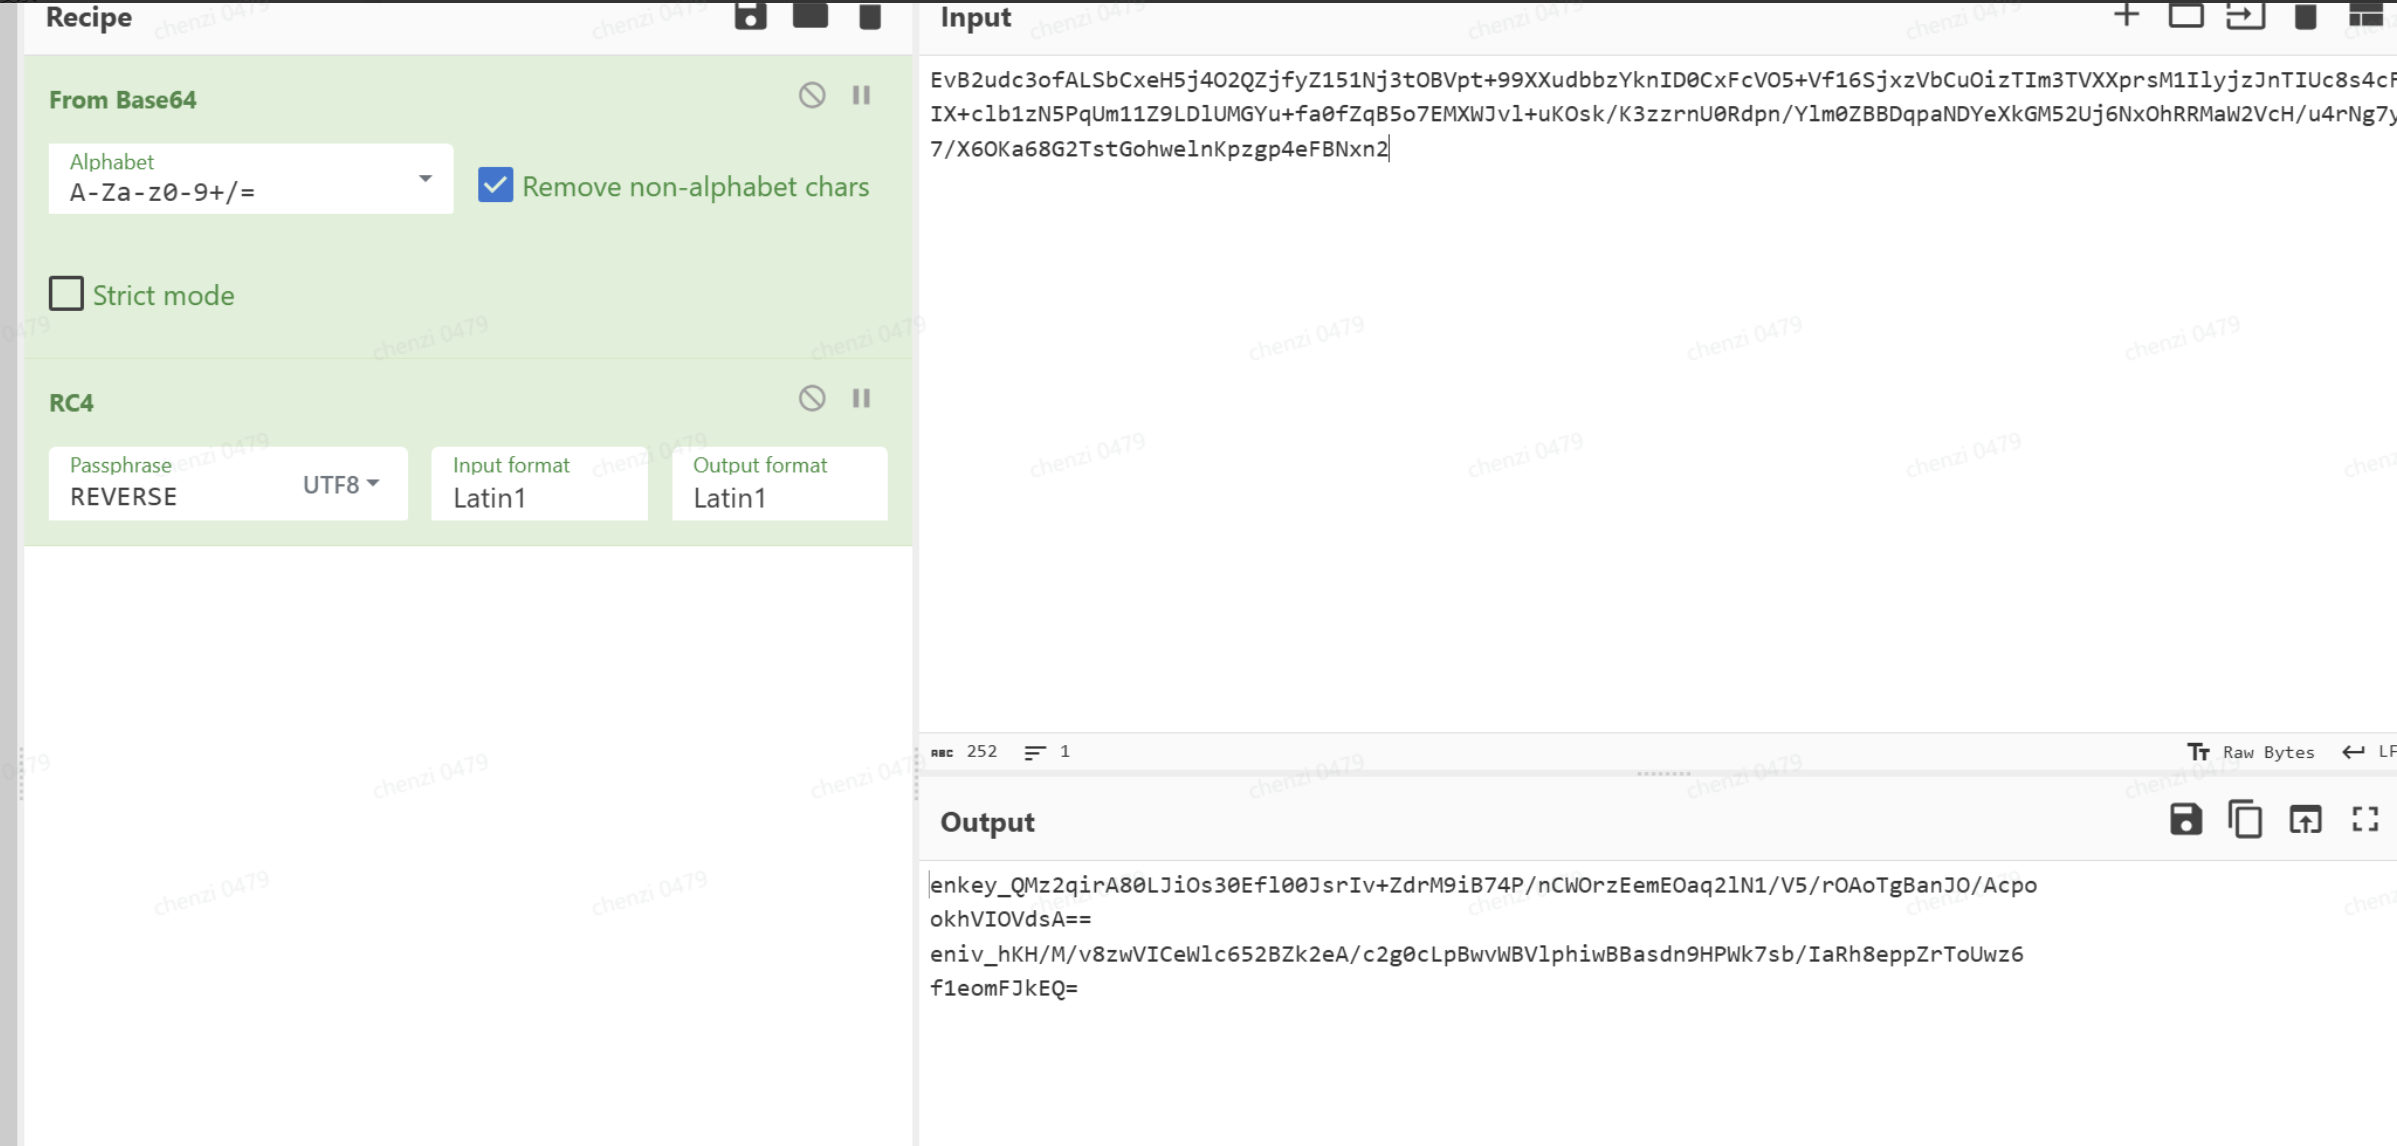Image resolution: width=2397 pixels, height=1146 pixels.
Task: Open file as input icon
Action: (2245, 15)
